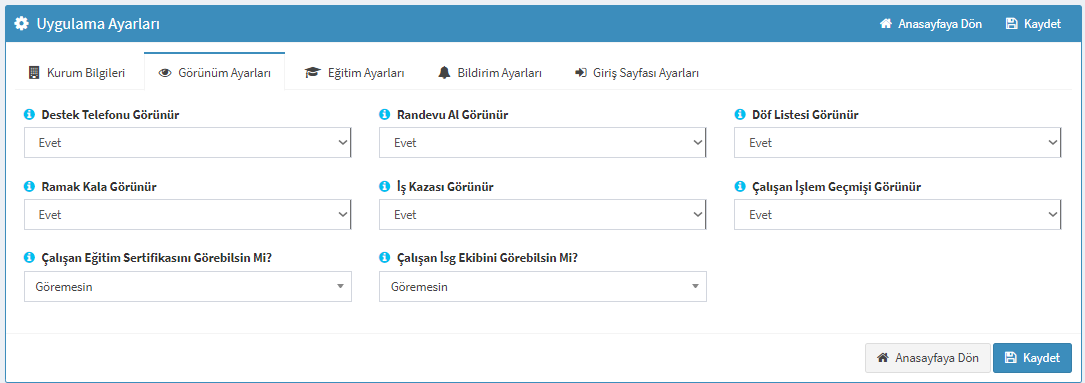Screen dimensions: 1085x383
Task: Expand the Randevu Al Görünür select box
Action: coord(542,143)
